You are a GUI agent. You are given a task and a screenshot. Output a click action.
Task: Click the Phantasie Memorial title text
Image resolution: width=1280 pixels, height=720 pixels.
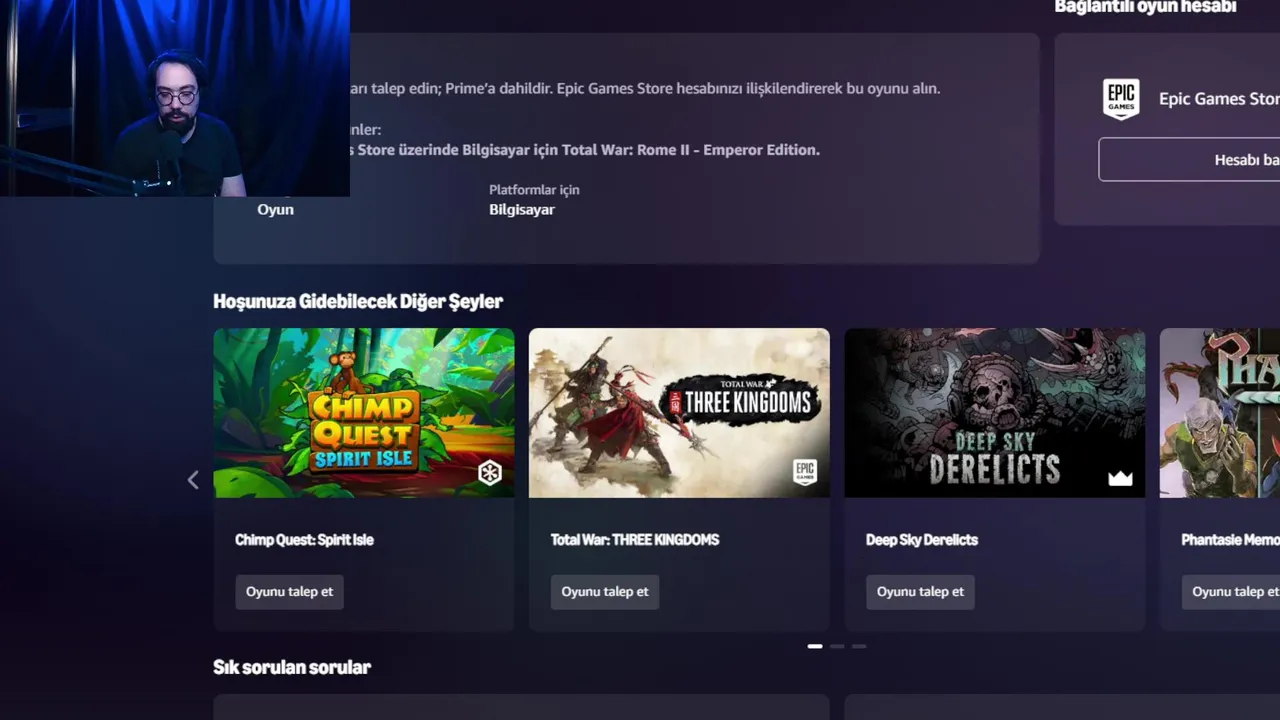pos(1230,539)
